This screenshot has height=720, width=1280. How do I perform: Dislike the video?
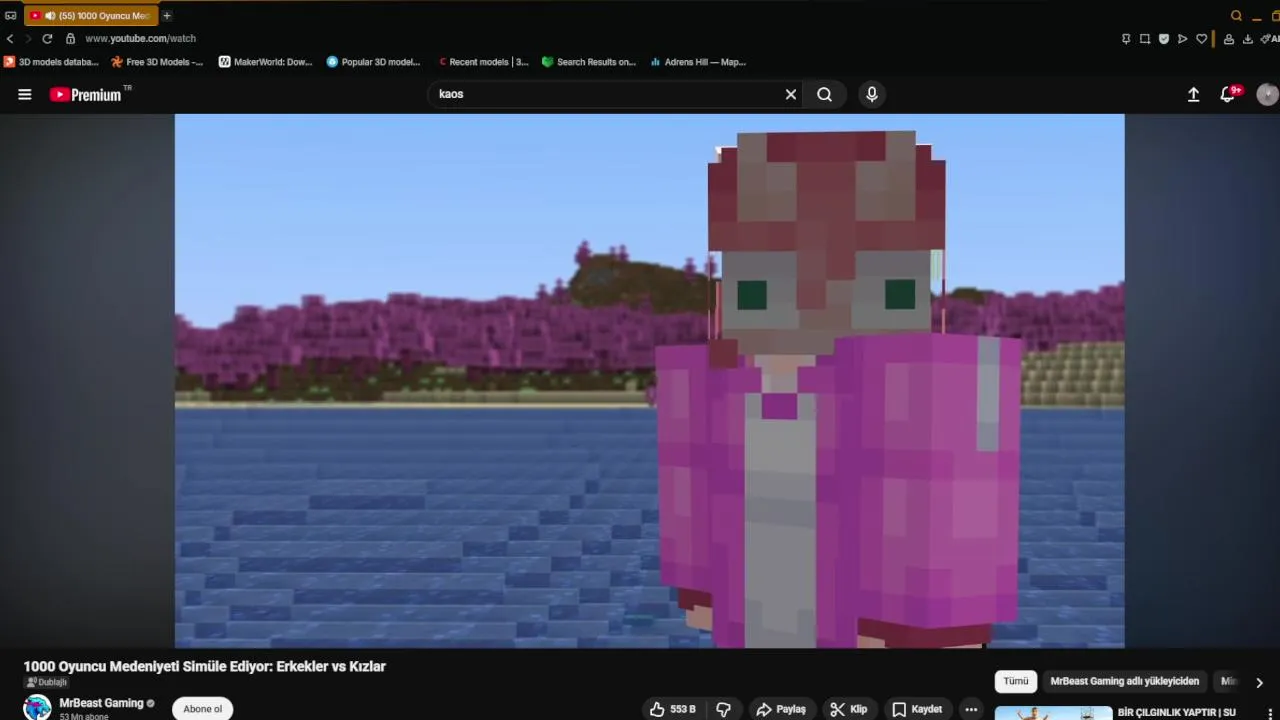[x=724, y=709]
